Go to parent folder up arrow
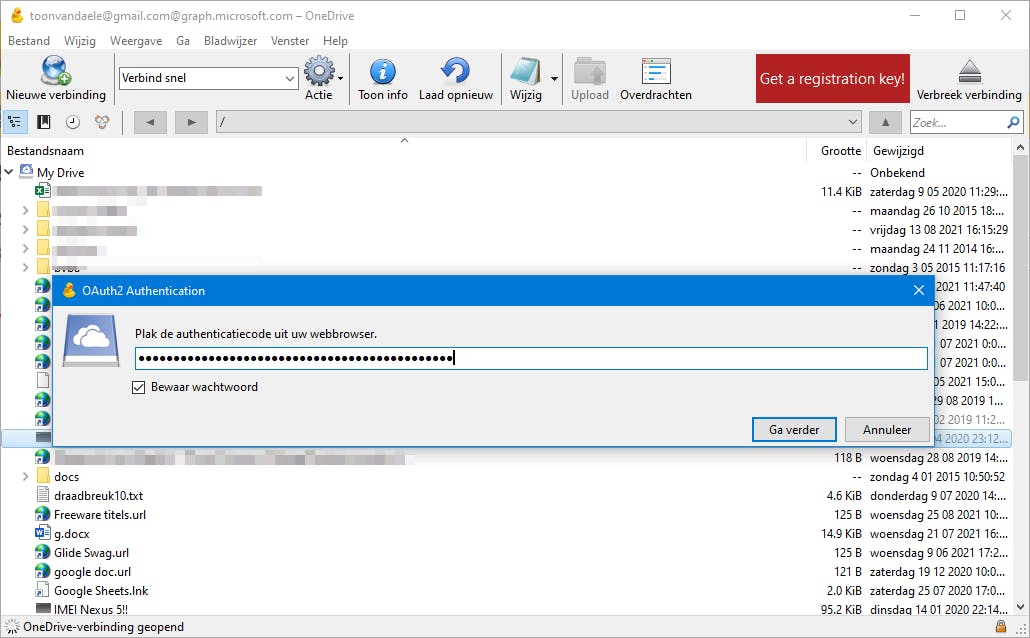 click(x=885, y=122)
